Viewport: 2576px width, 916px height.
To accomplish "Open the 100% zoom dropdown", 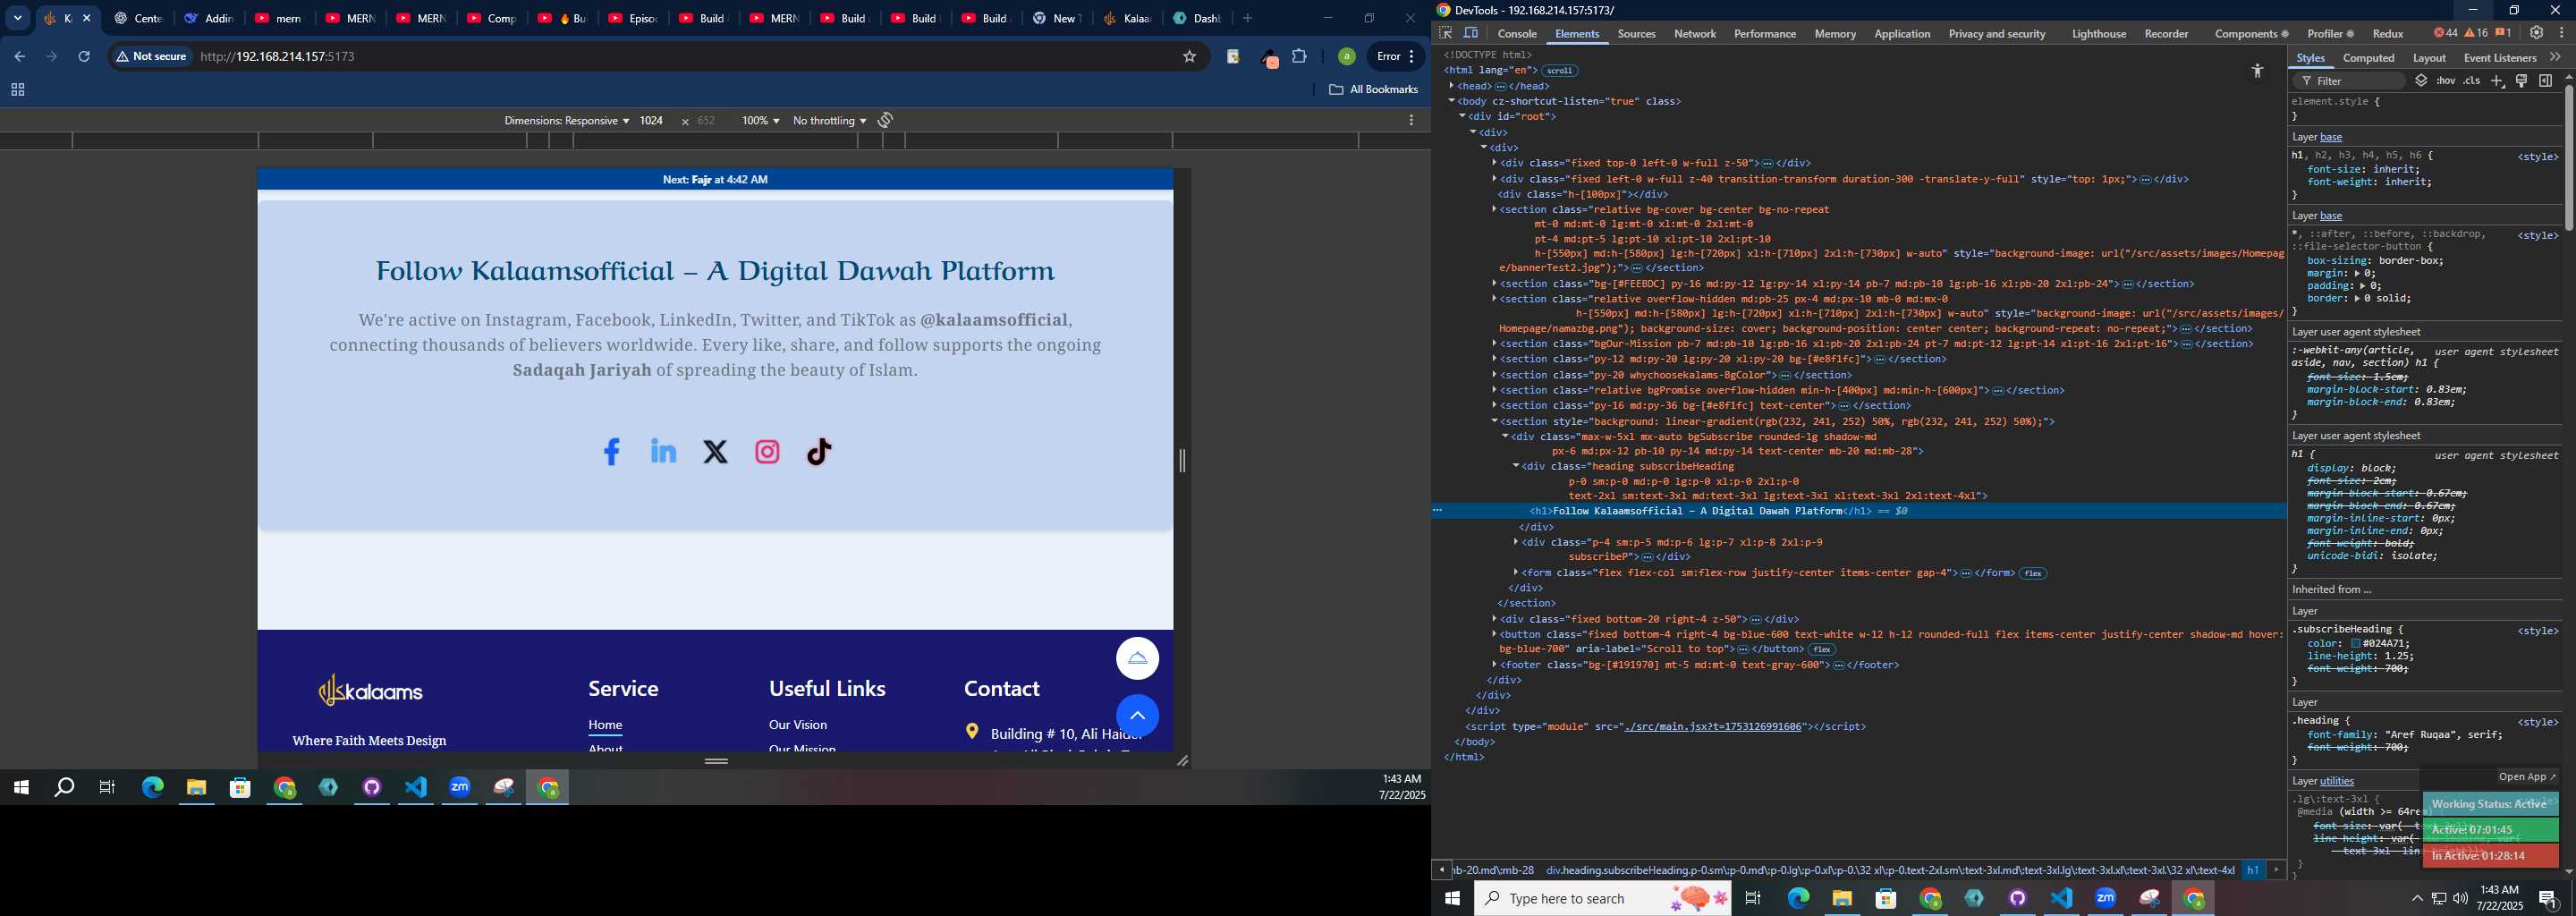I will 760,121.
